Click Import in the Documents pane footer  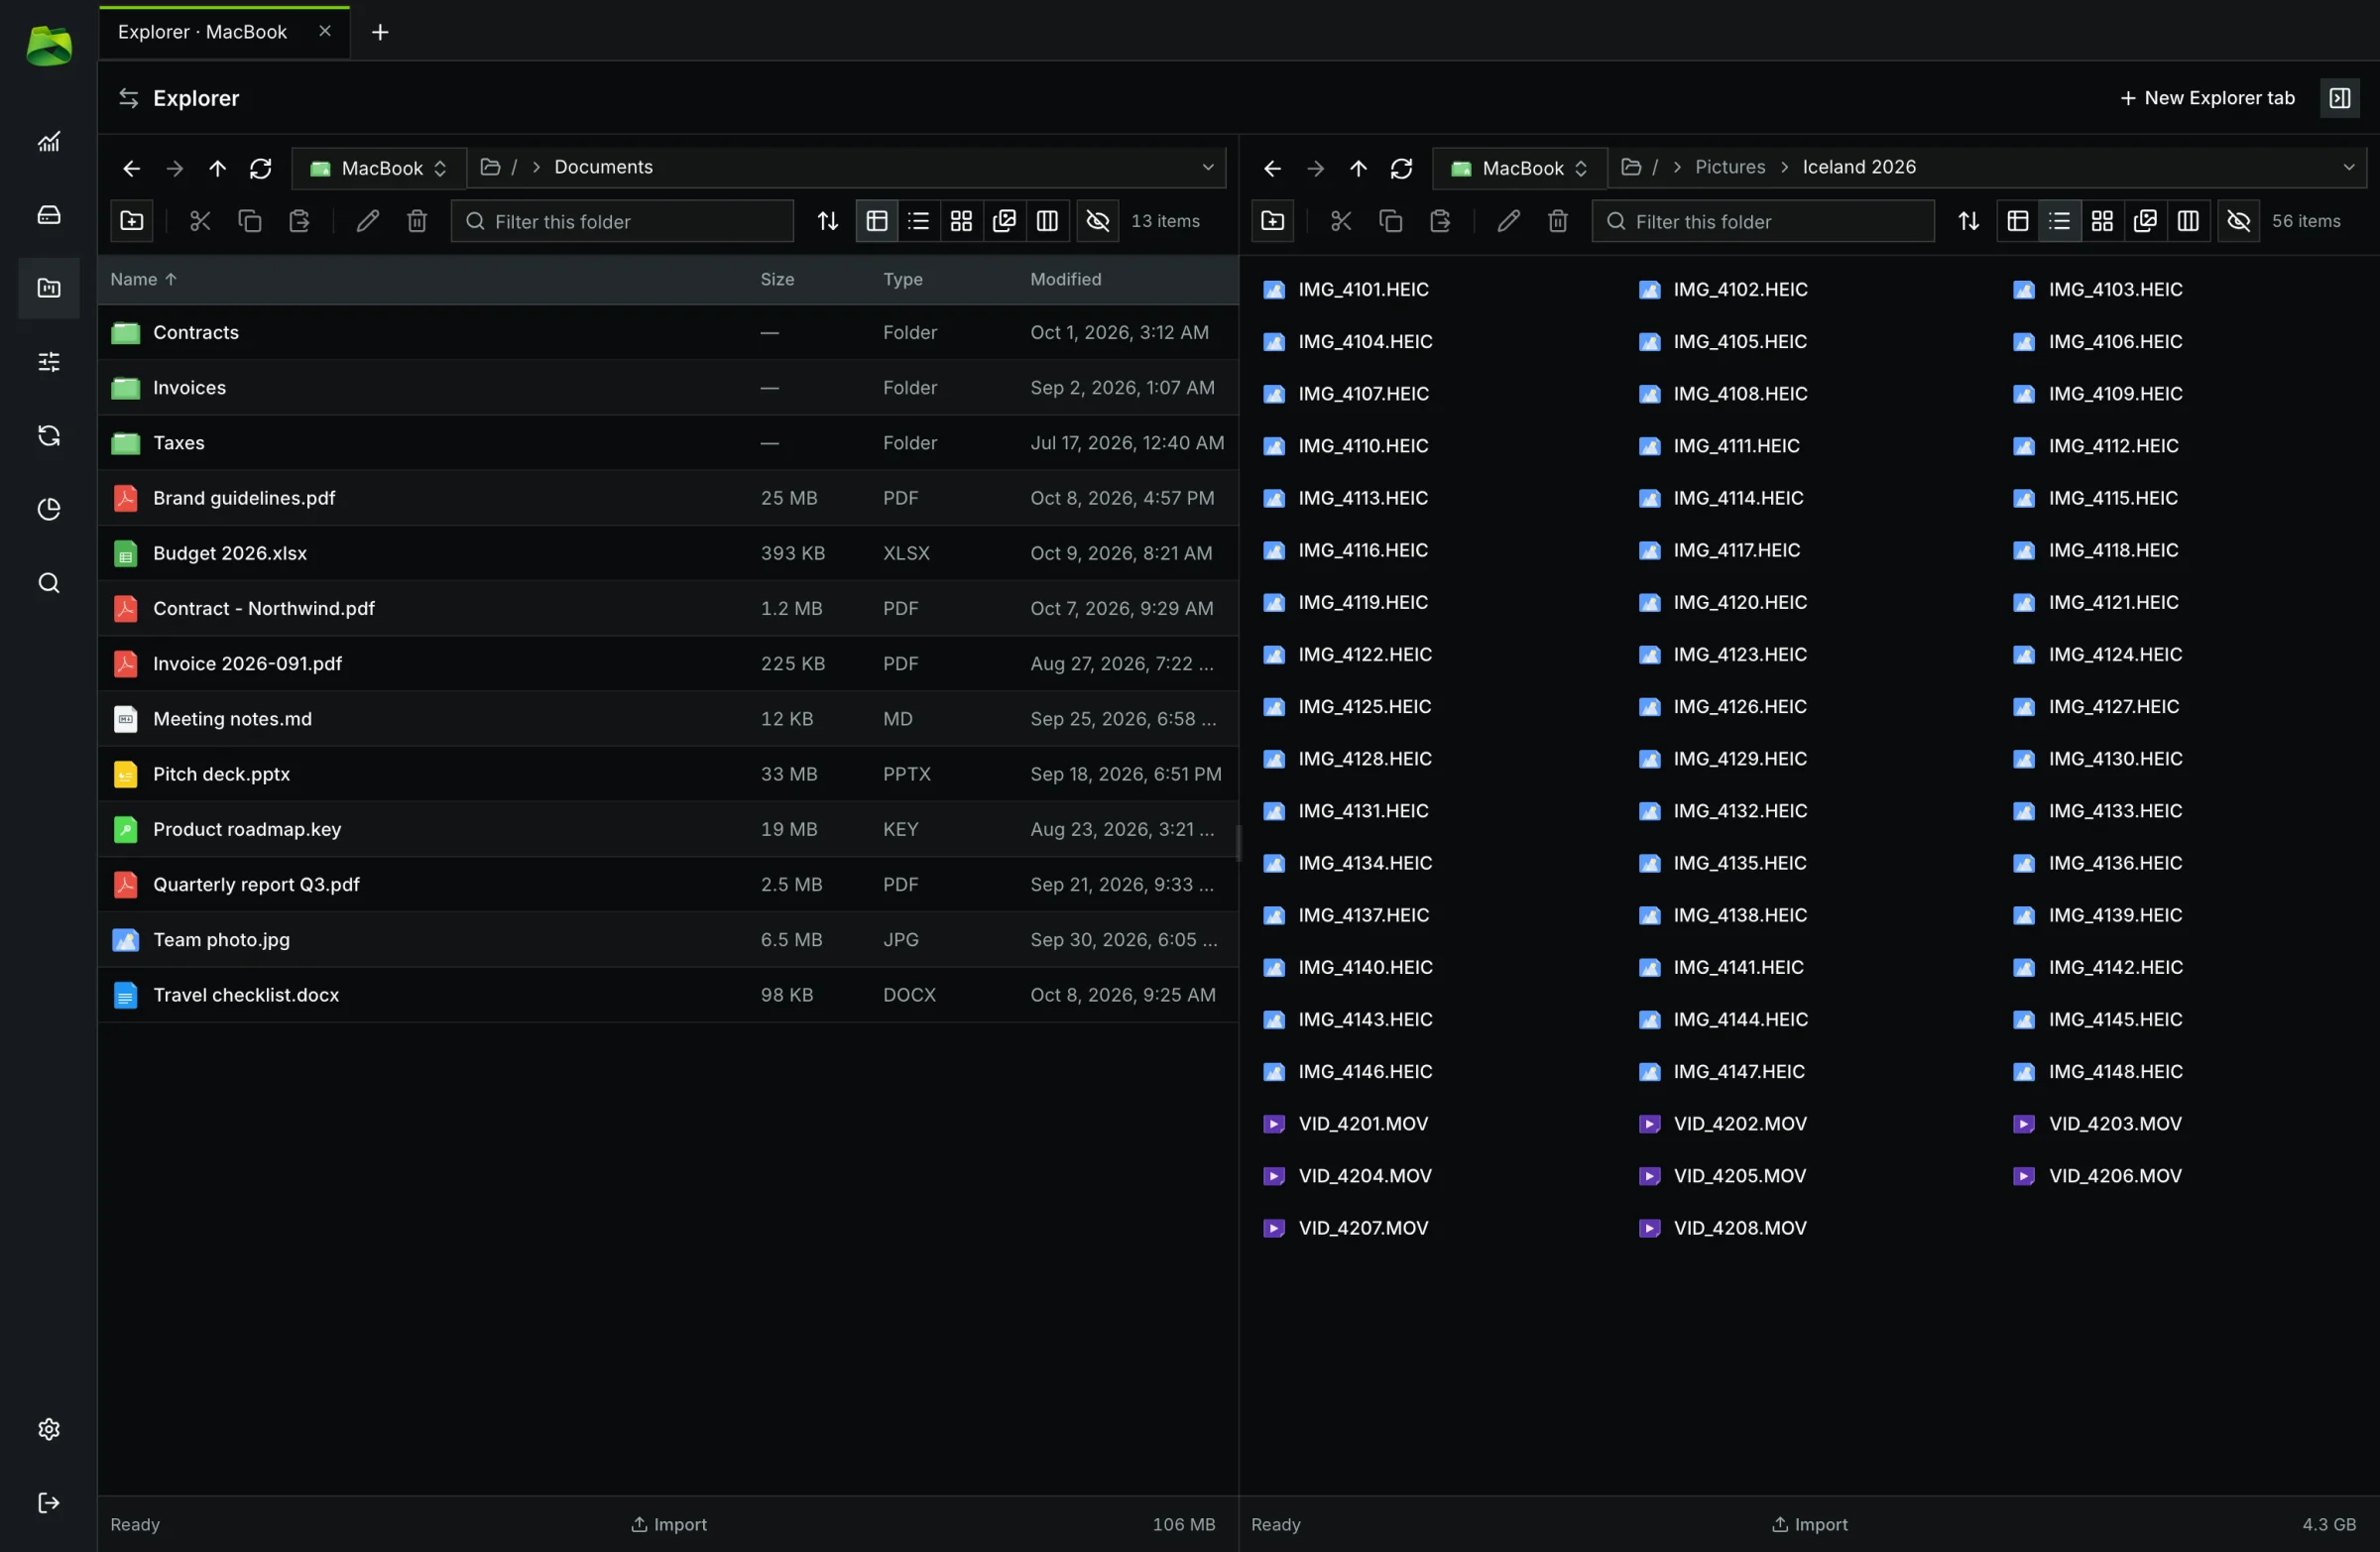(668, 1524)
